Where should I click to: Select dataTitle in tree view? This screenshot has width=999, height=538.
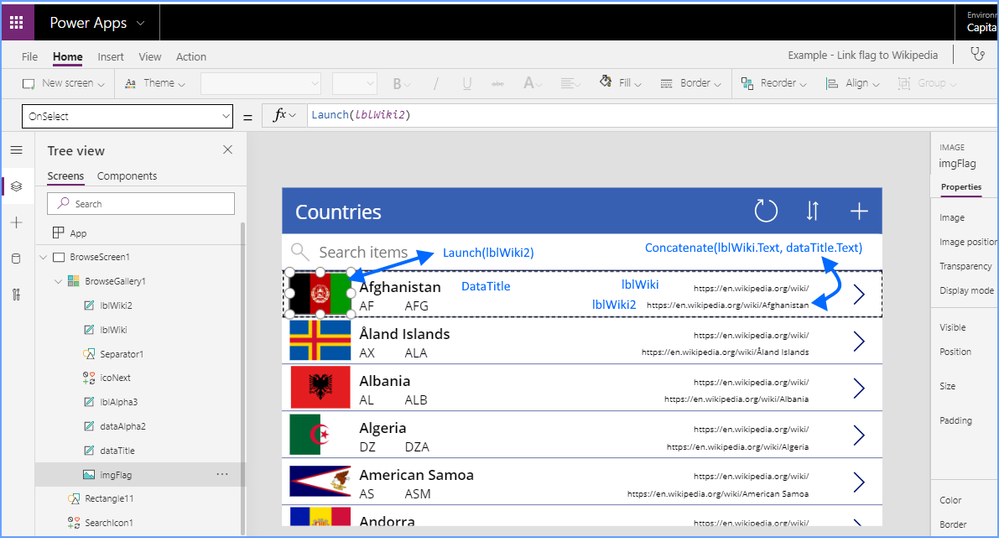(x=117, y=451)
